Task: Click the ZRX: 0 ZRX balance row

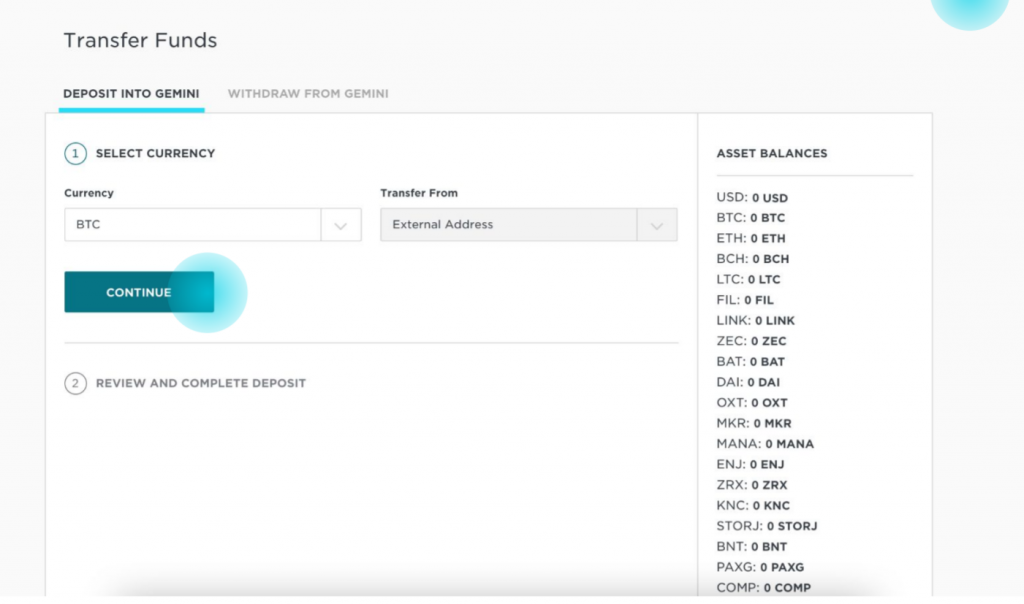Action: click(752, 485)
